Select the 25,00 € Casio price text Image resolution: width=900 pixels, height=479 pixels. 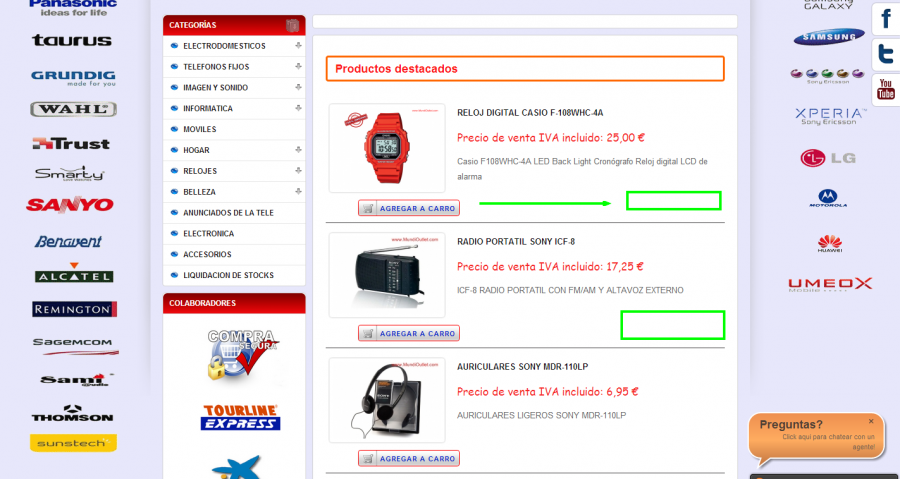click(625, 138)
